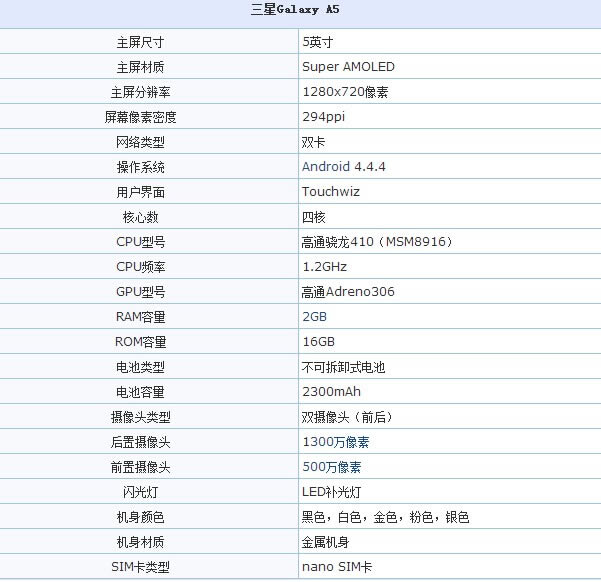Select the 1.2GHz value

pos(325,267)
